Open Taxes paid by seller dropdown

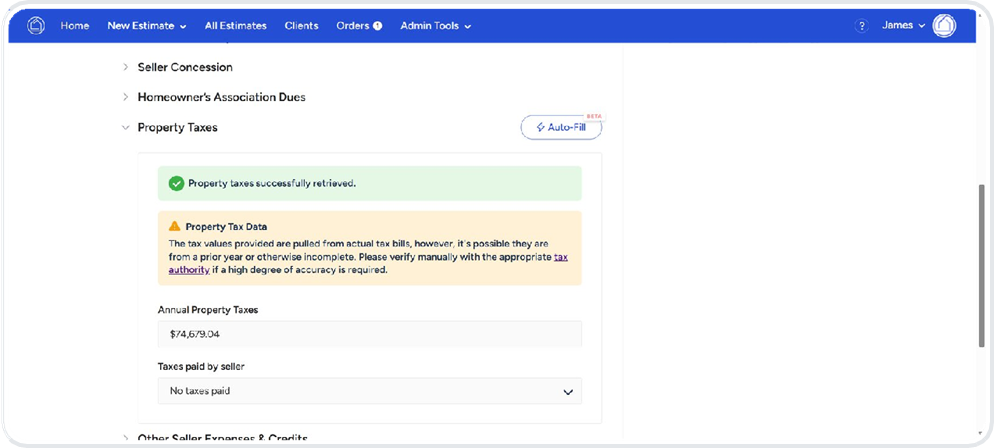pos(369,391)
